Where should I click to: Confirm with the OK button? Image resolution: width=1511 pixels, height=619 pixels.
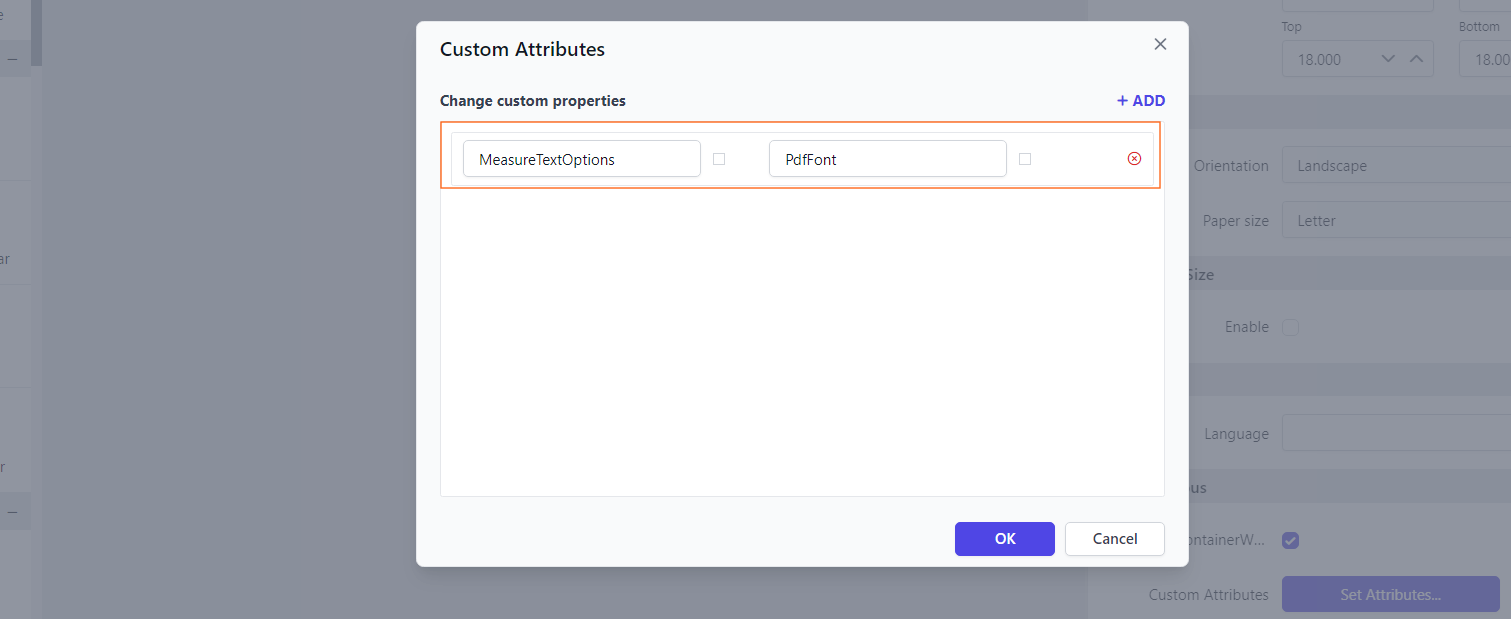tap(1004, 539)
